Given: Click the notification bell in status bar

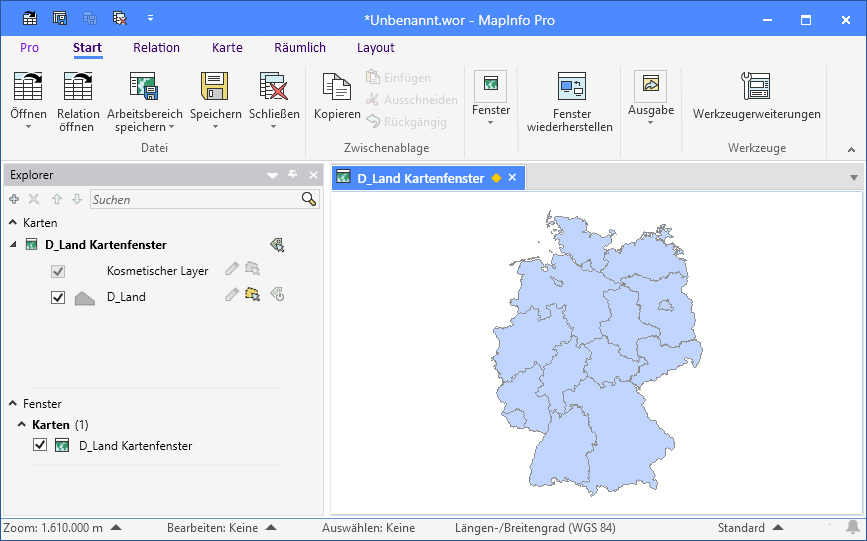Looking at the screenshot, I should 853,527.
